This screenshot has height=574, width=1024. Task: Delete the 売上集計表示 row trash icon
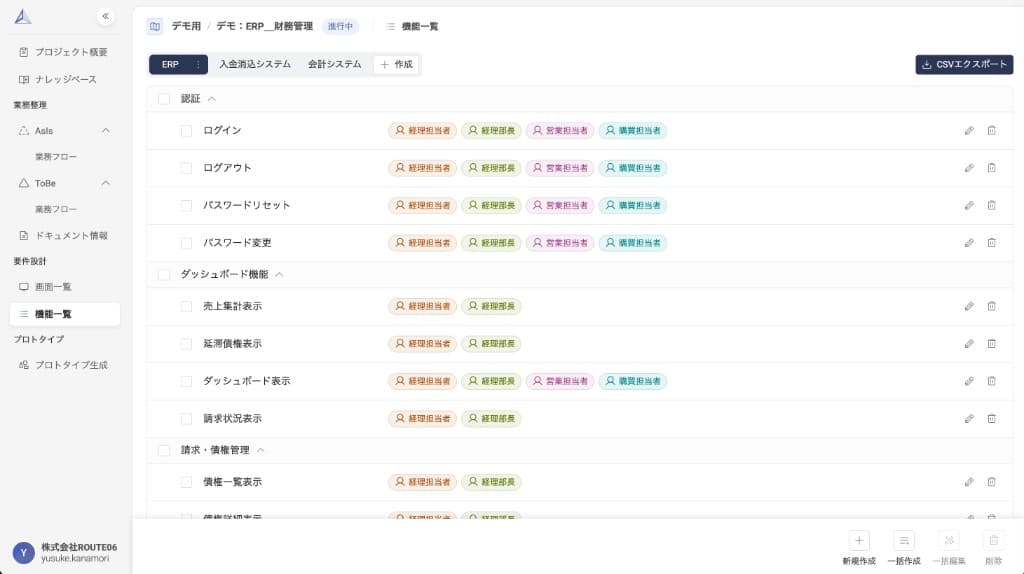(x=991, y=306)
